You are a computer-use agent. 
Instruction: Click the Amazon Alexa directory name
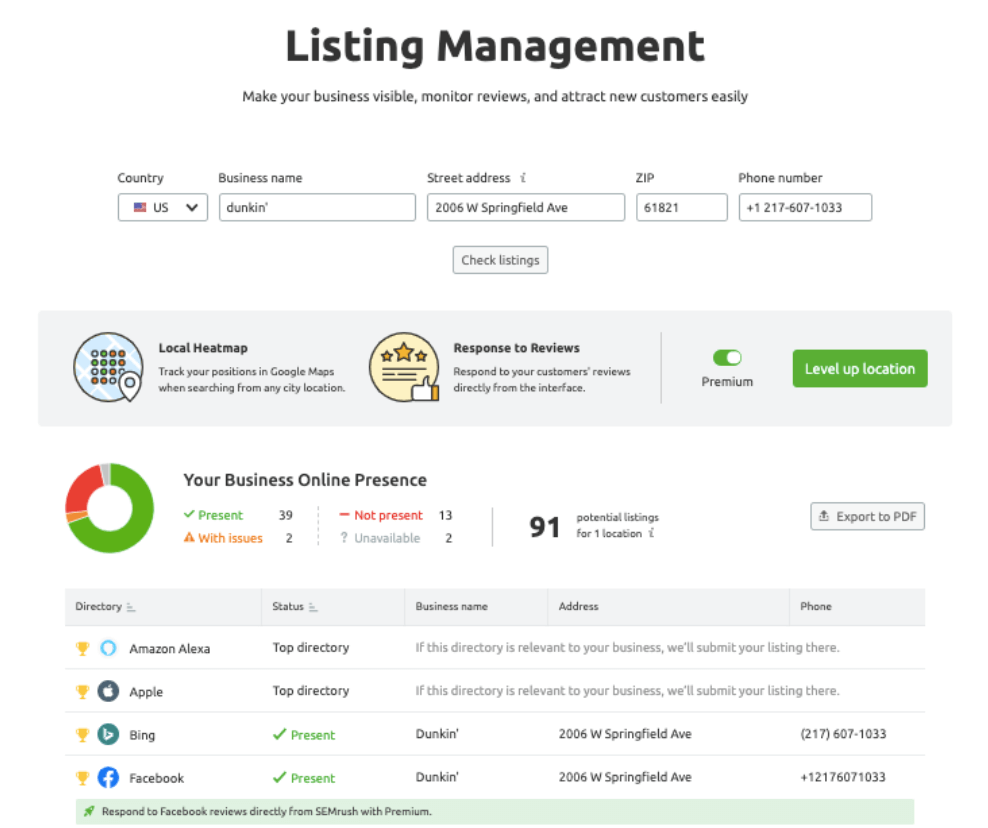(169, 648)
